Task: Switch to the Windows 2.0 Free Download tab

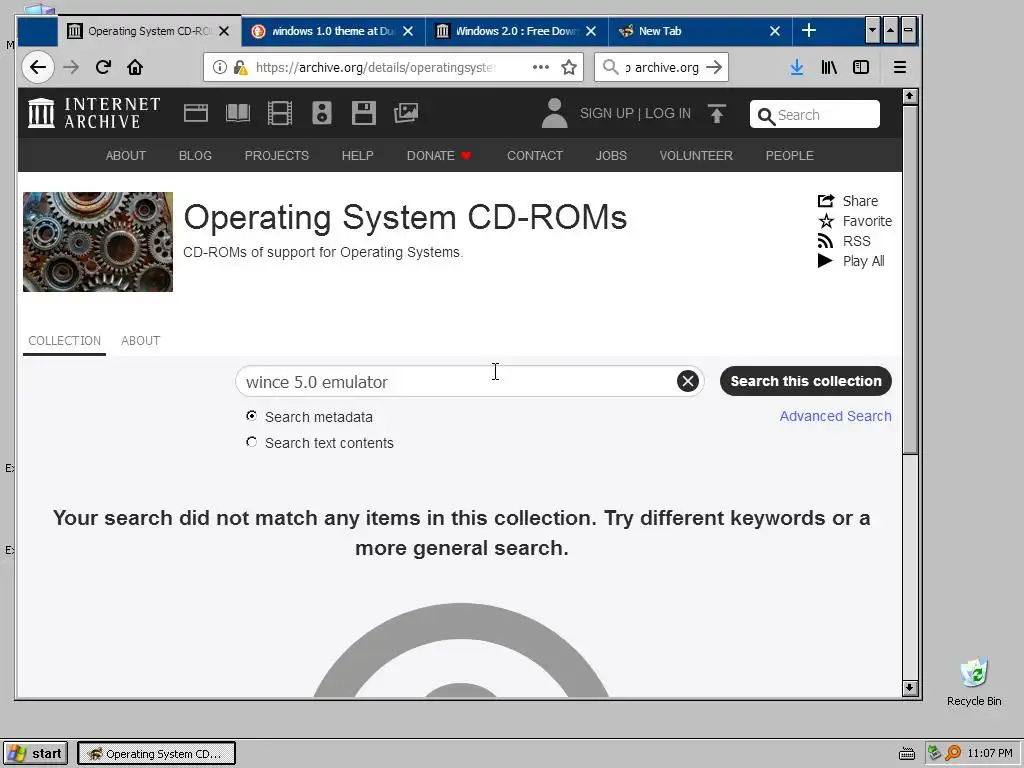Action: [516, 31]
